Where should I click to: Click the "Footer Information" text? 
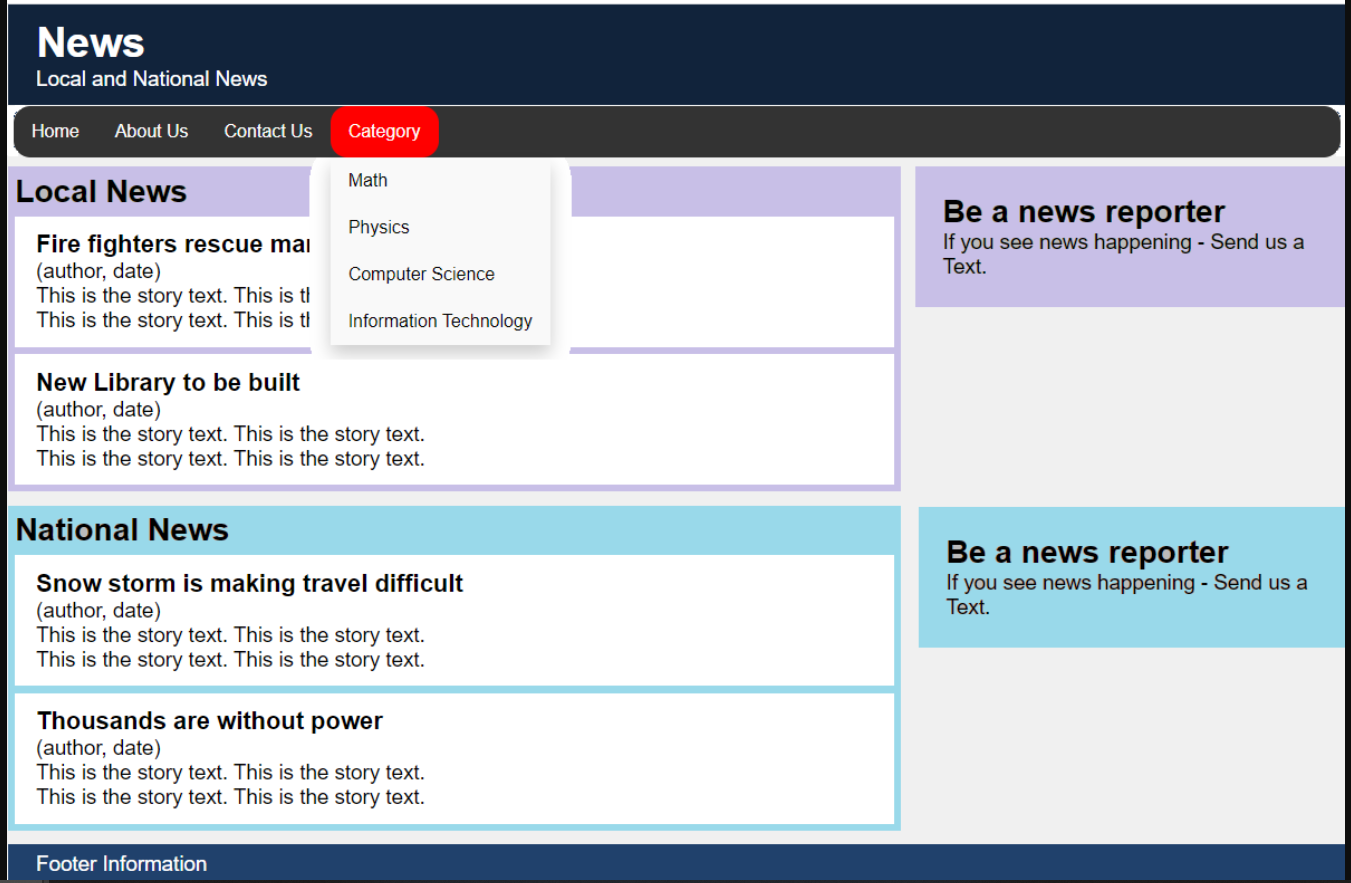coord(122,864)
